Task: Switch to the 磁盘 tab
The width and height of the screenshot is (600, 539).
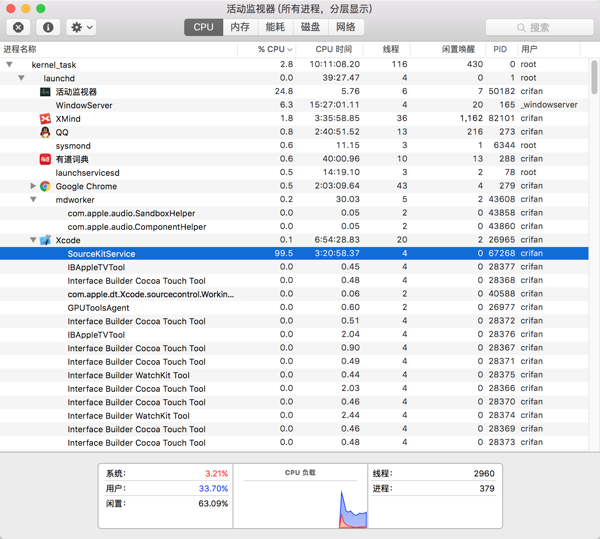Action: click(310, 27)
